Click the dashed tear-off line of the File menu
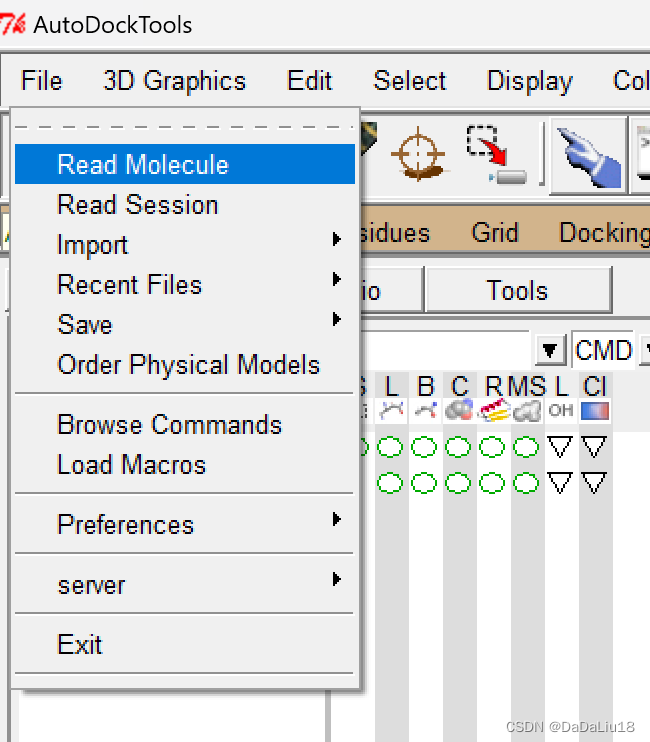This screenshot has height=742, width=650. [184, 127]
